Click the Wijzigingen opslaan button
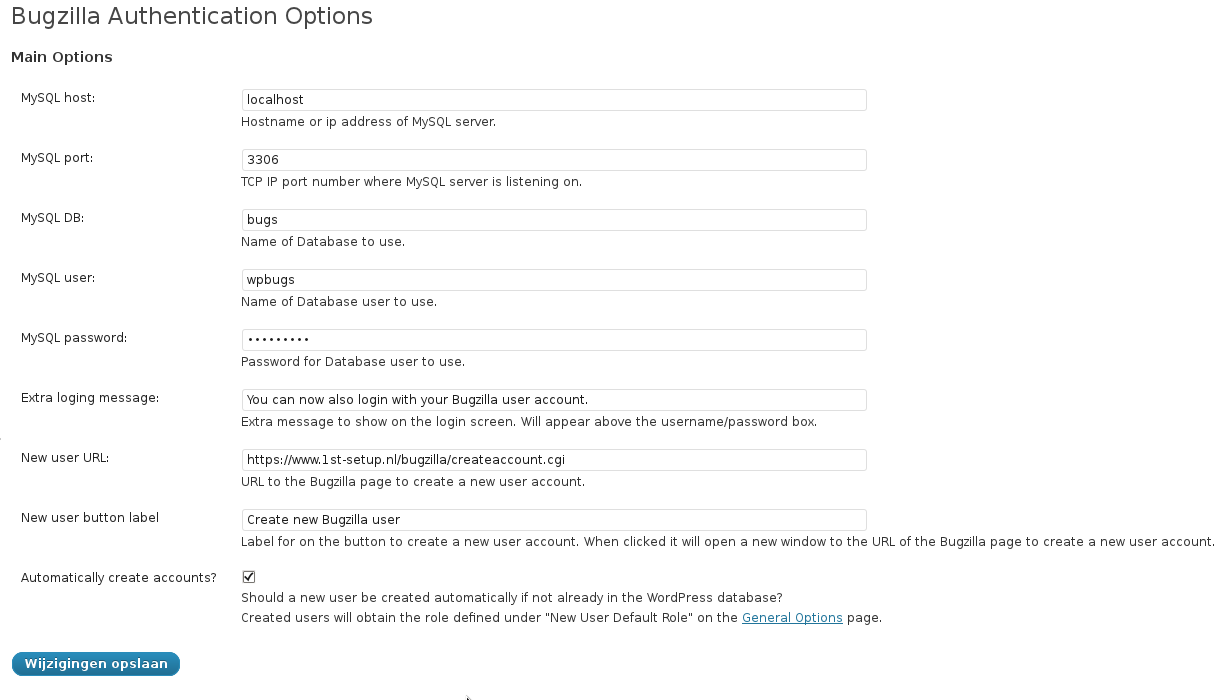The image size is (1232, 700). [x=96, y=664]
